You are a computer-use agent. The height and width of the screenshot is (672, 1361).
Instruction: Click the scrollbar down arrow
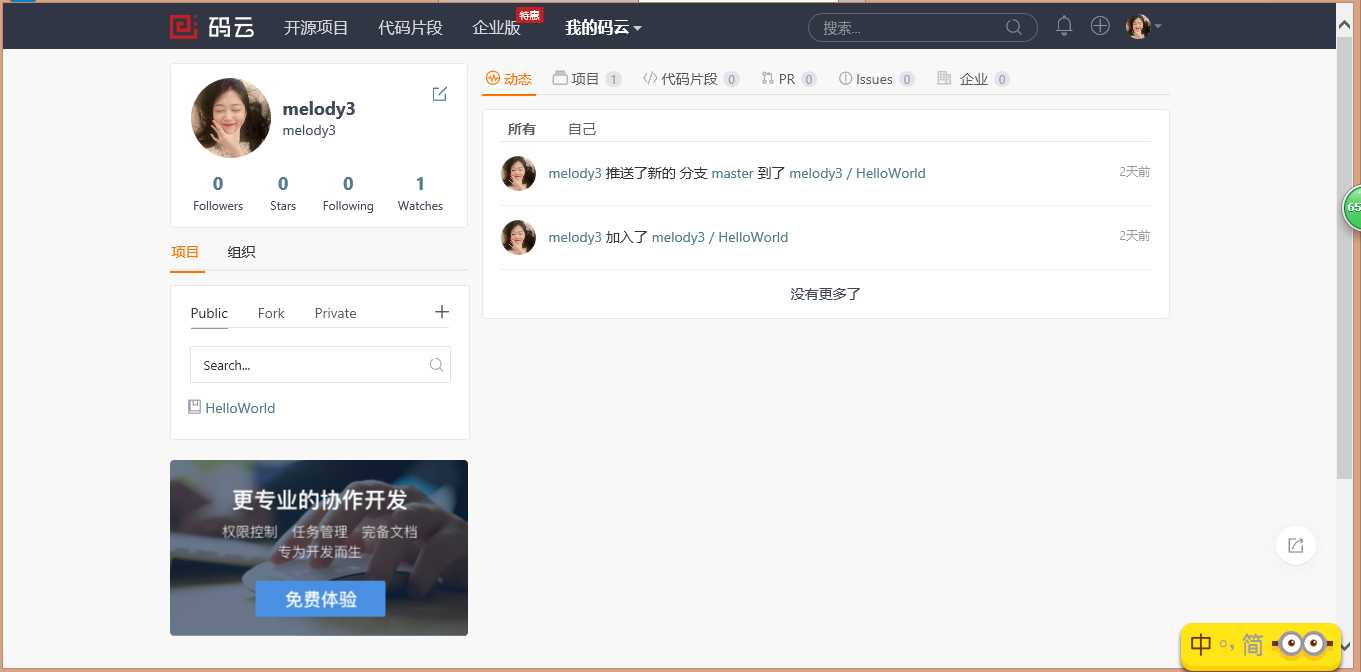(1345, 647)
